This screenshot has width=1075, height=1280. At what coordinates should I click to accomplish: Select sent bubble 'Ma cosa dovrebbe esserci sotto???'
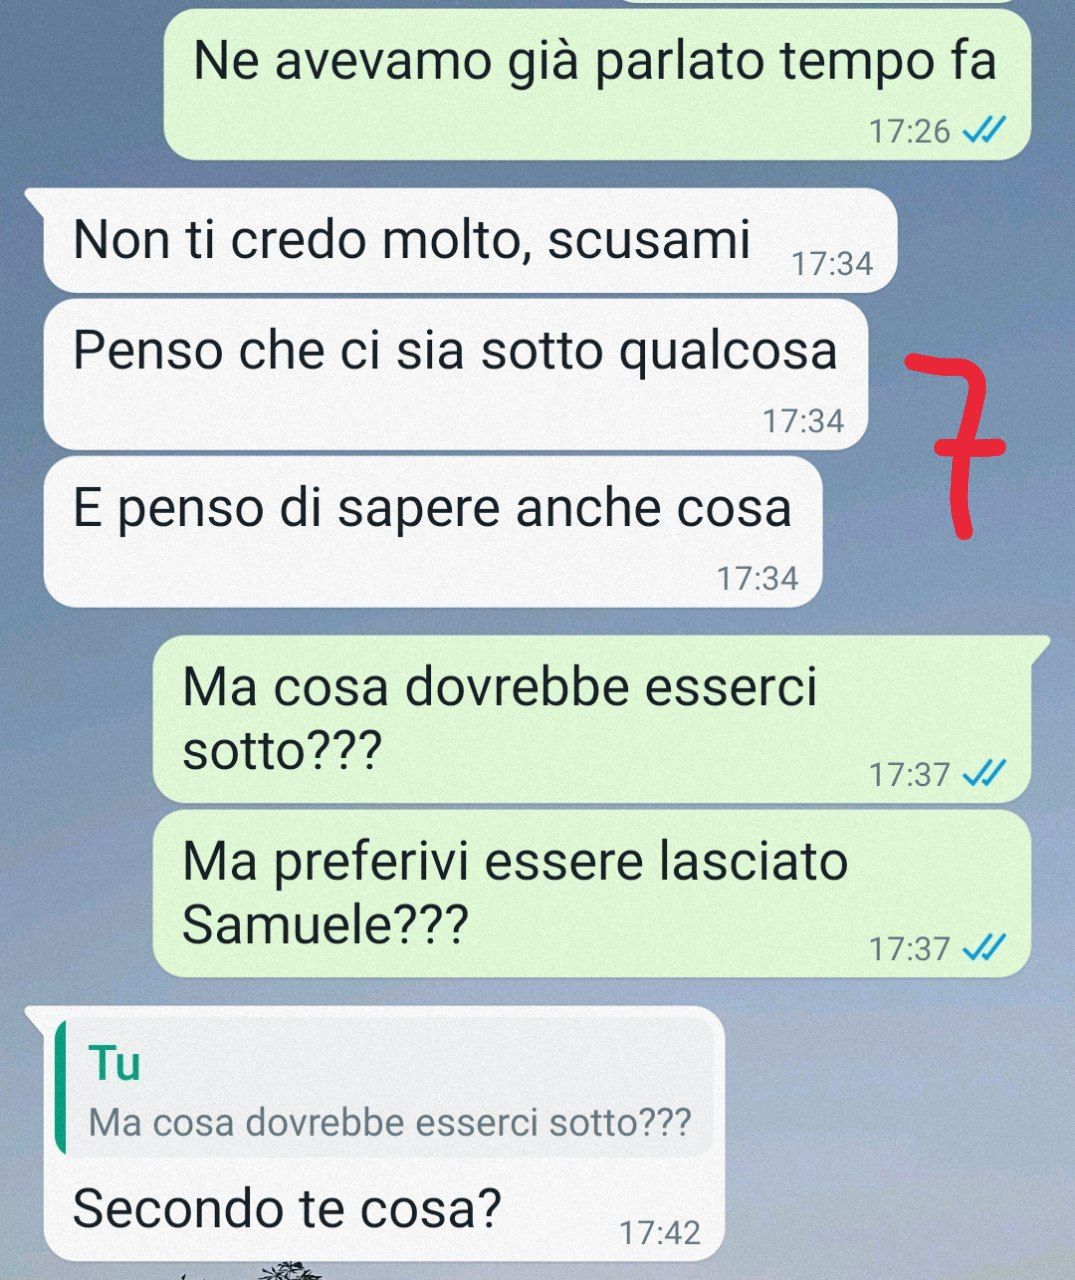(591, 719)
